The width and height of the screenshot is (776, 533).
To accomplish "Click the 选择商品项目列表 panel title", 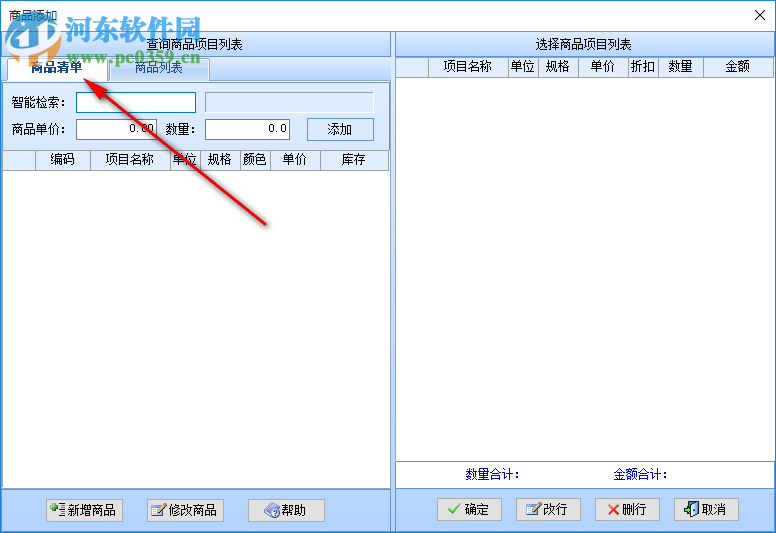I will pyautogui.click(x=584, y=45).
